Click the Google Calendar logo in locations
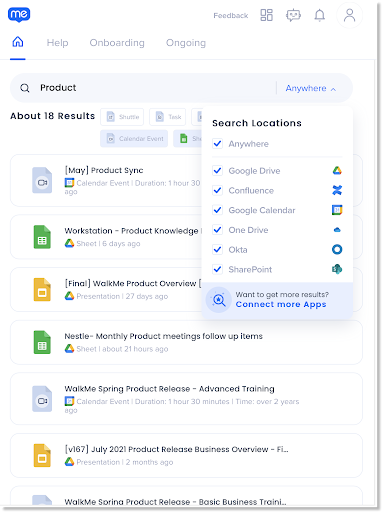382x512 pixels. [x=337, y=210]
